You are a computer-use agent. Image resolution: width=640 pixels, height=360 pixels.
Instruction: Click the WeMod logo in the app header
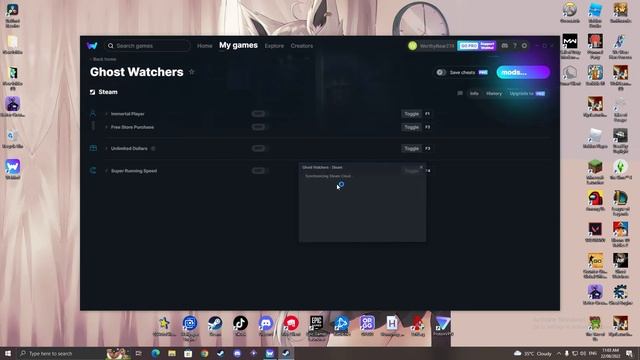click(x=92, y=46)
